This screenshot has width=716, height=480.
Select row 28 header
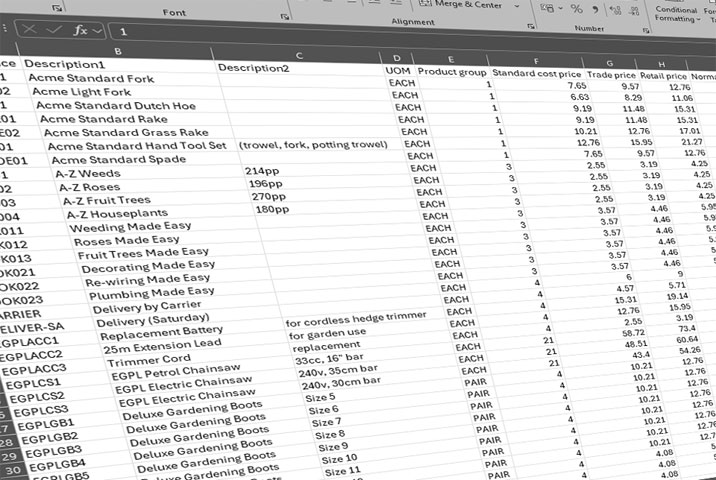(7, 443)
